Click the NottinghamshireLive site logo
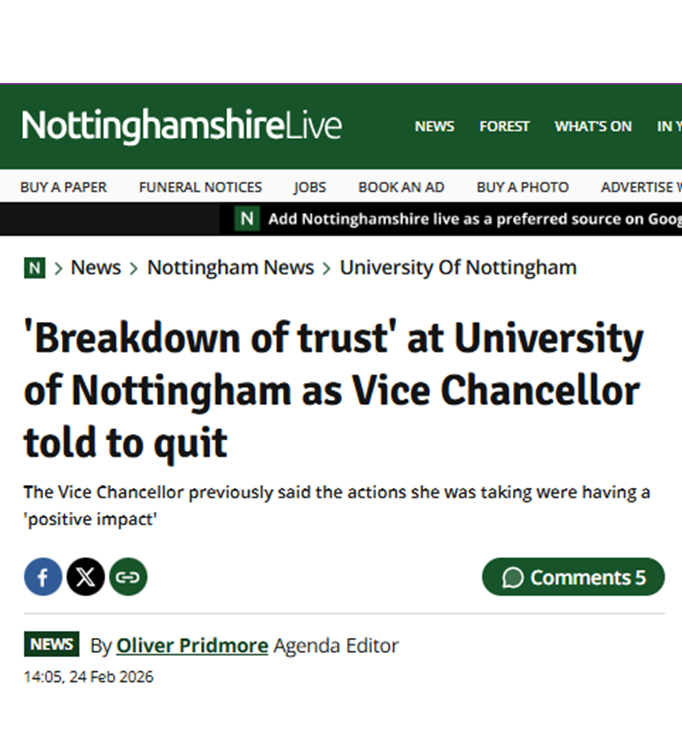The width and height of the screenshot is (682, 750). 182,126
